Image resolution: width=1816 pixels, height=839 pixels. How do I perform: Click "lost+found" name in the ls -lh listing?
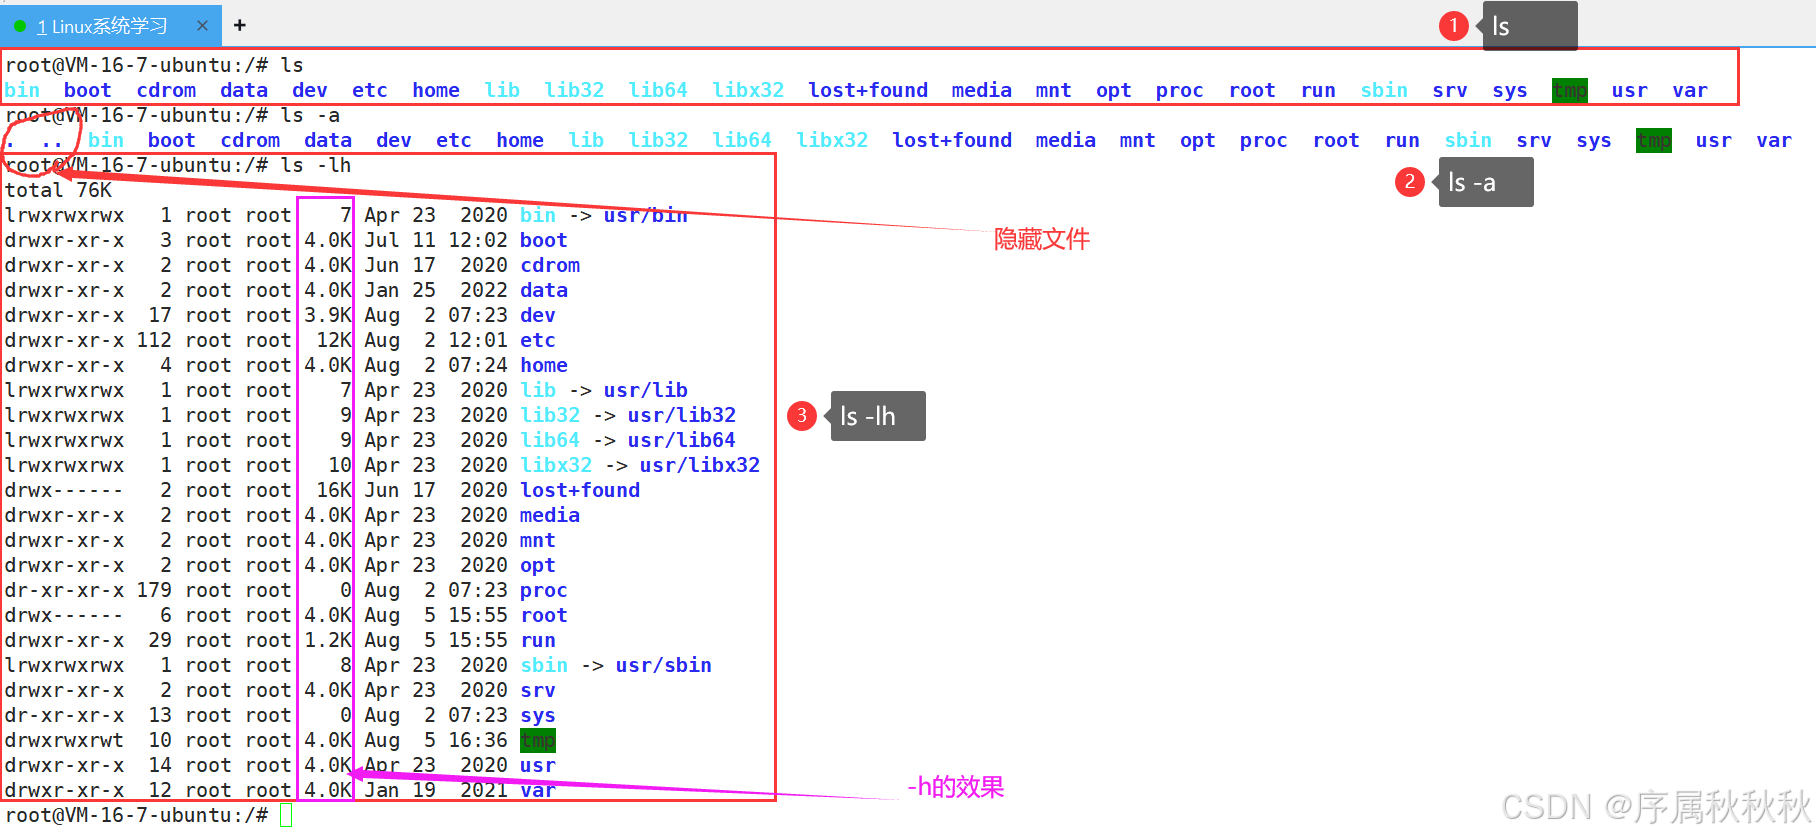tap(580, 490)
